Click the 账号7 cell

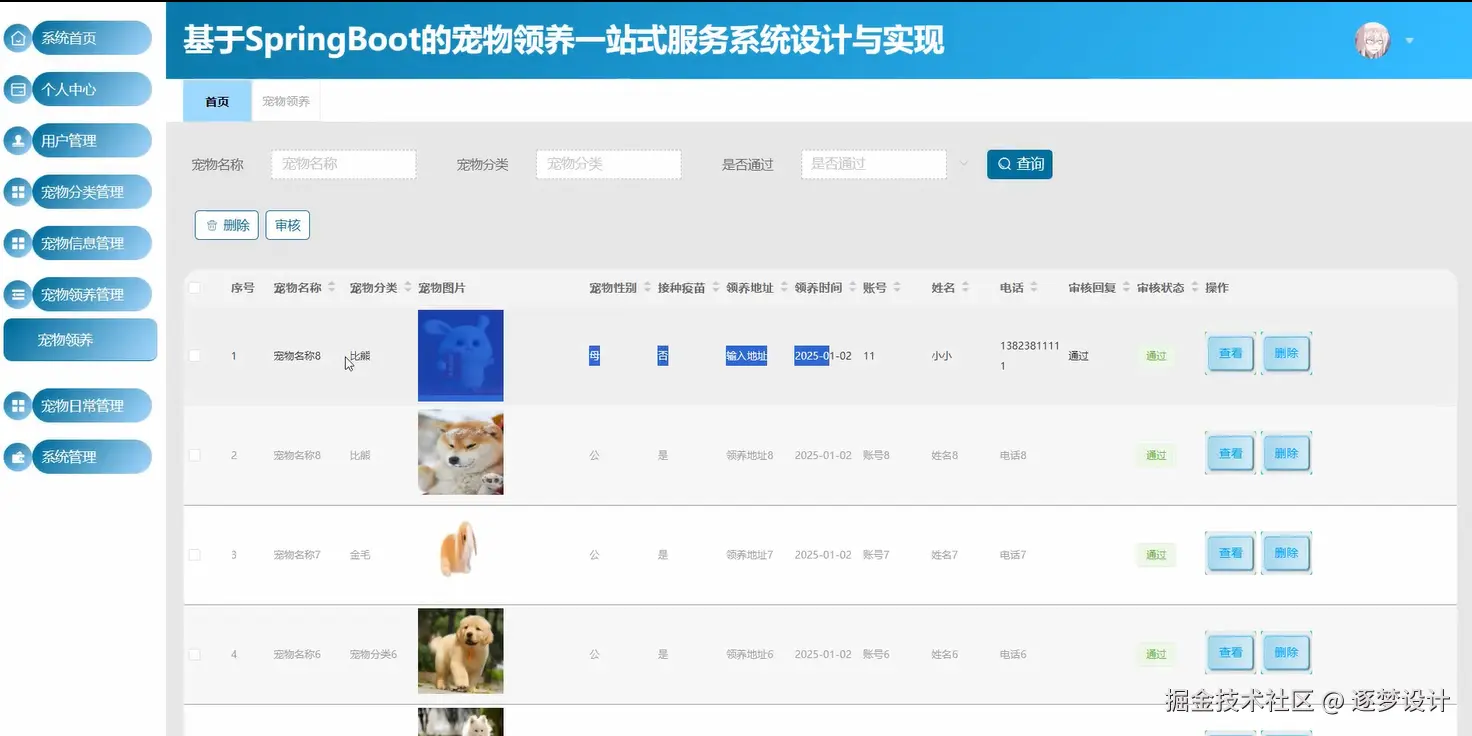pyautogui.click(x=876, y=555)
